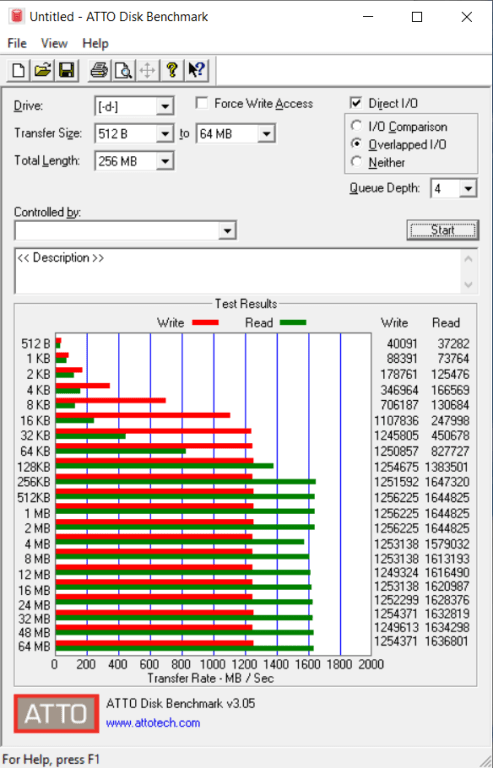The height and width of the screenshot is (768, 493).
Task: Open the File menu
Action: [x=17, y=44]
